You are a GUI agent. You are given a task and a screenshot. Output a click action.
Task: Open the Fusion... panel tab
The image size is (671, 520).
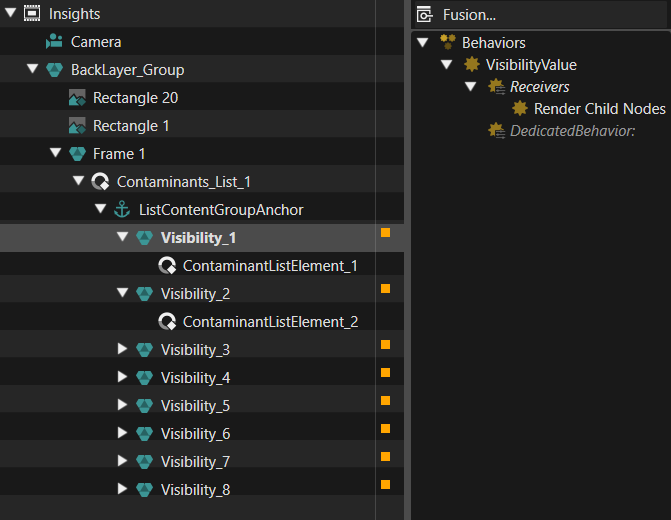click(469, 15)
